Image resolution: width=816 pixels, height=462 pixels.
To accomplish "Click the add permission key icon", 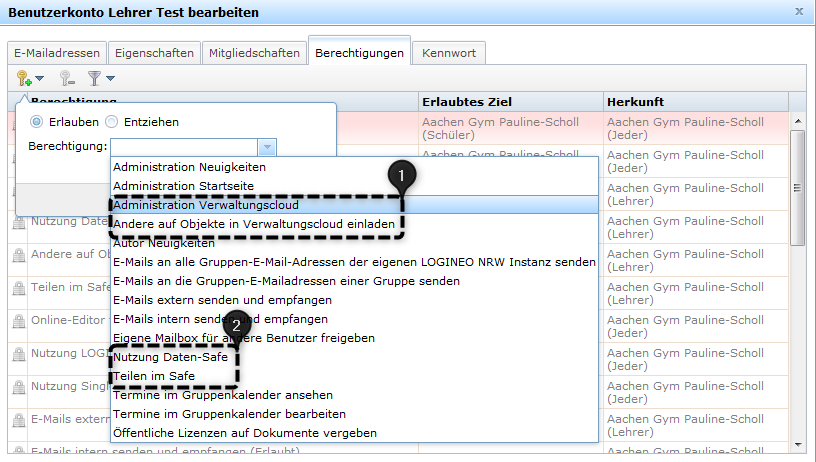I will pos(24,79).
